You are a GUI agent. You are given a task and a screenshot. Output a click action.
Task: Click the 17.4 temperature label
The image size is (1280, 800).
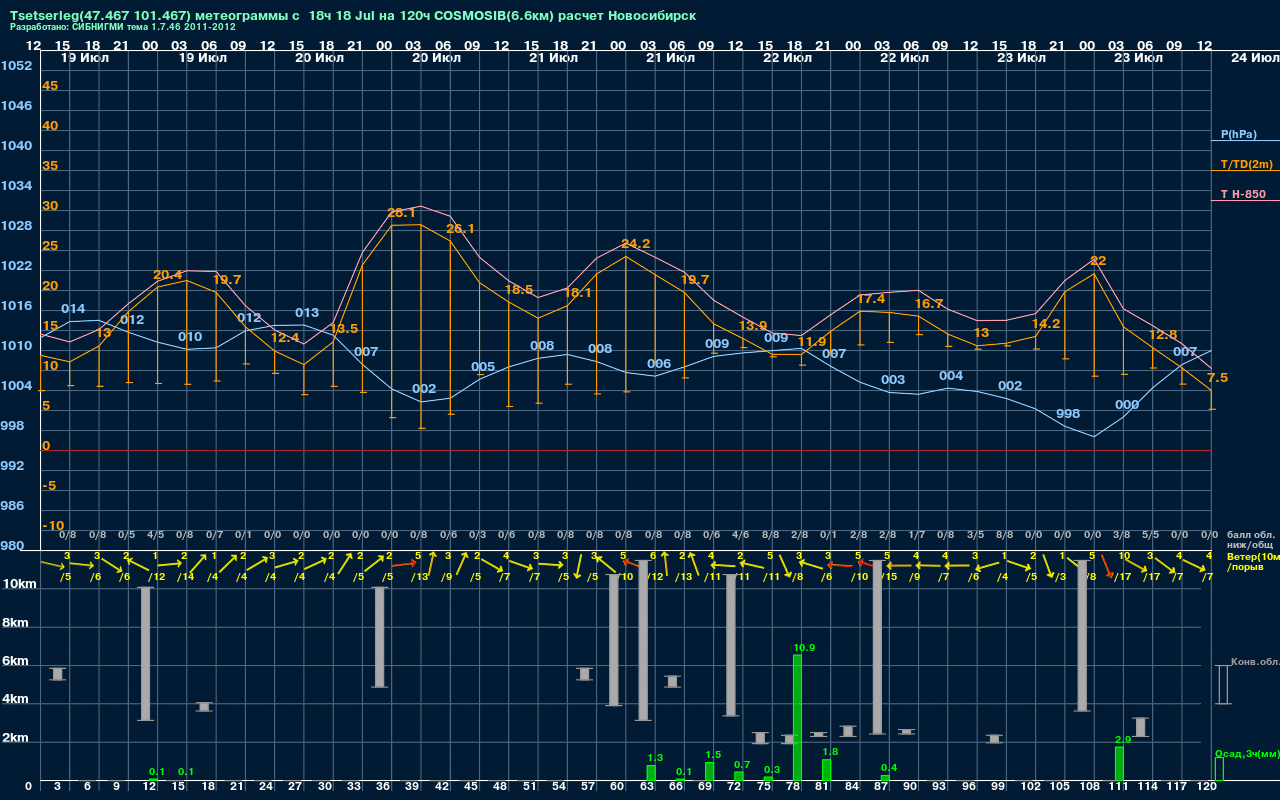[871, 299]
